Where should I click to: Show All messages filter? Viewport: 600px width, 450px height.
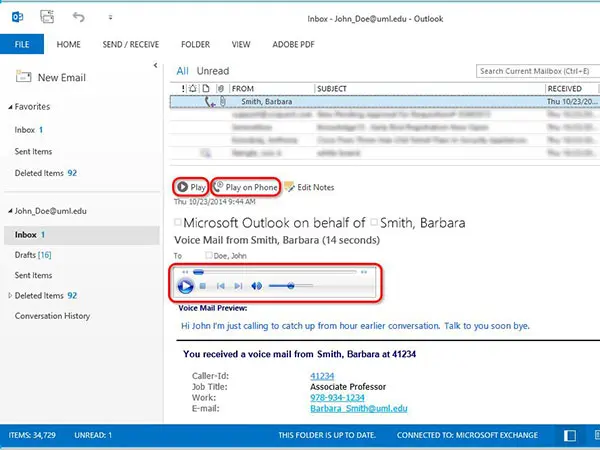point(182,71)
